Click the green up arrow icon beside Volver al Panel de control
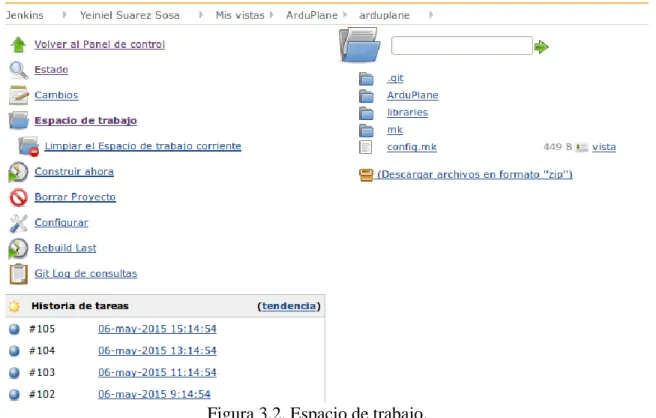This screenshot has width=656, height=418. [x=18, y=45]
